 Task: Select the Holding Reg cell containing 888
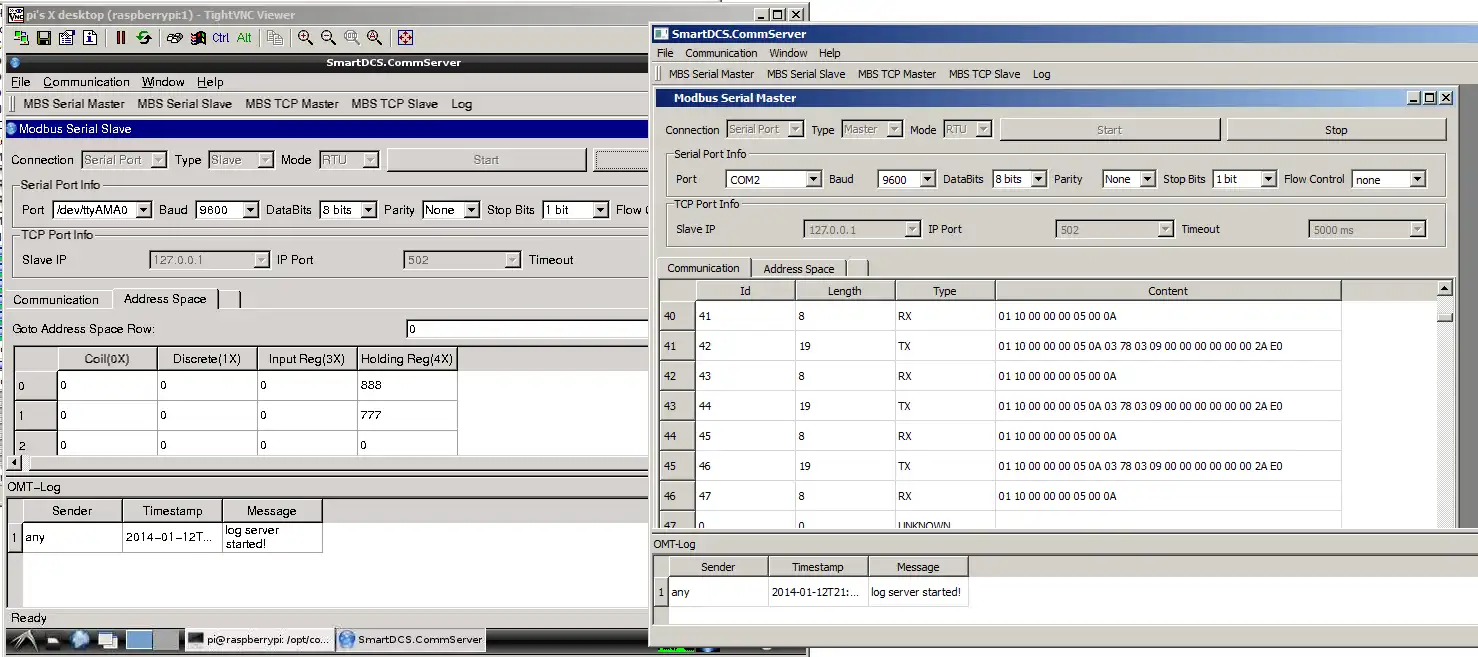click(407, 385)
